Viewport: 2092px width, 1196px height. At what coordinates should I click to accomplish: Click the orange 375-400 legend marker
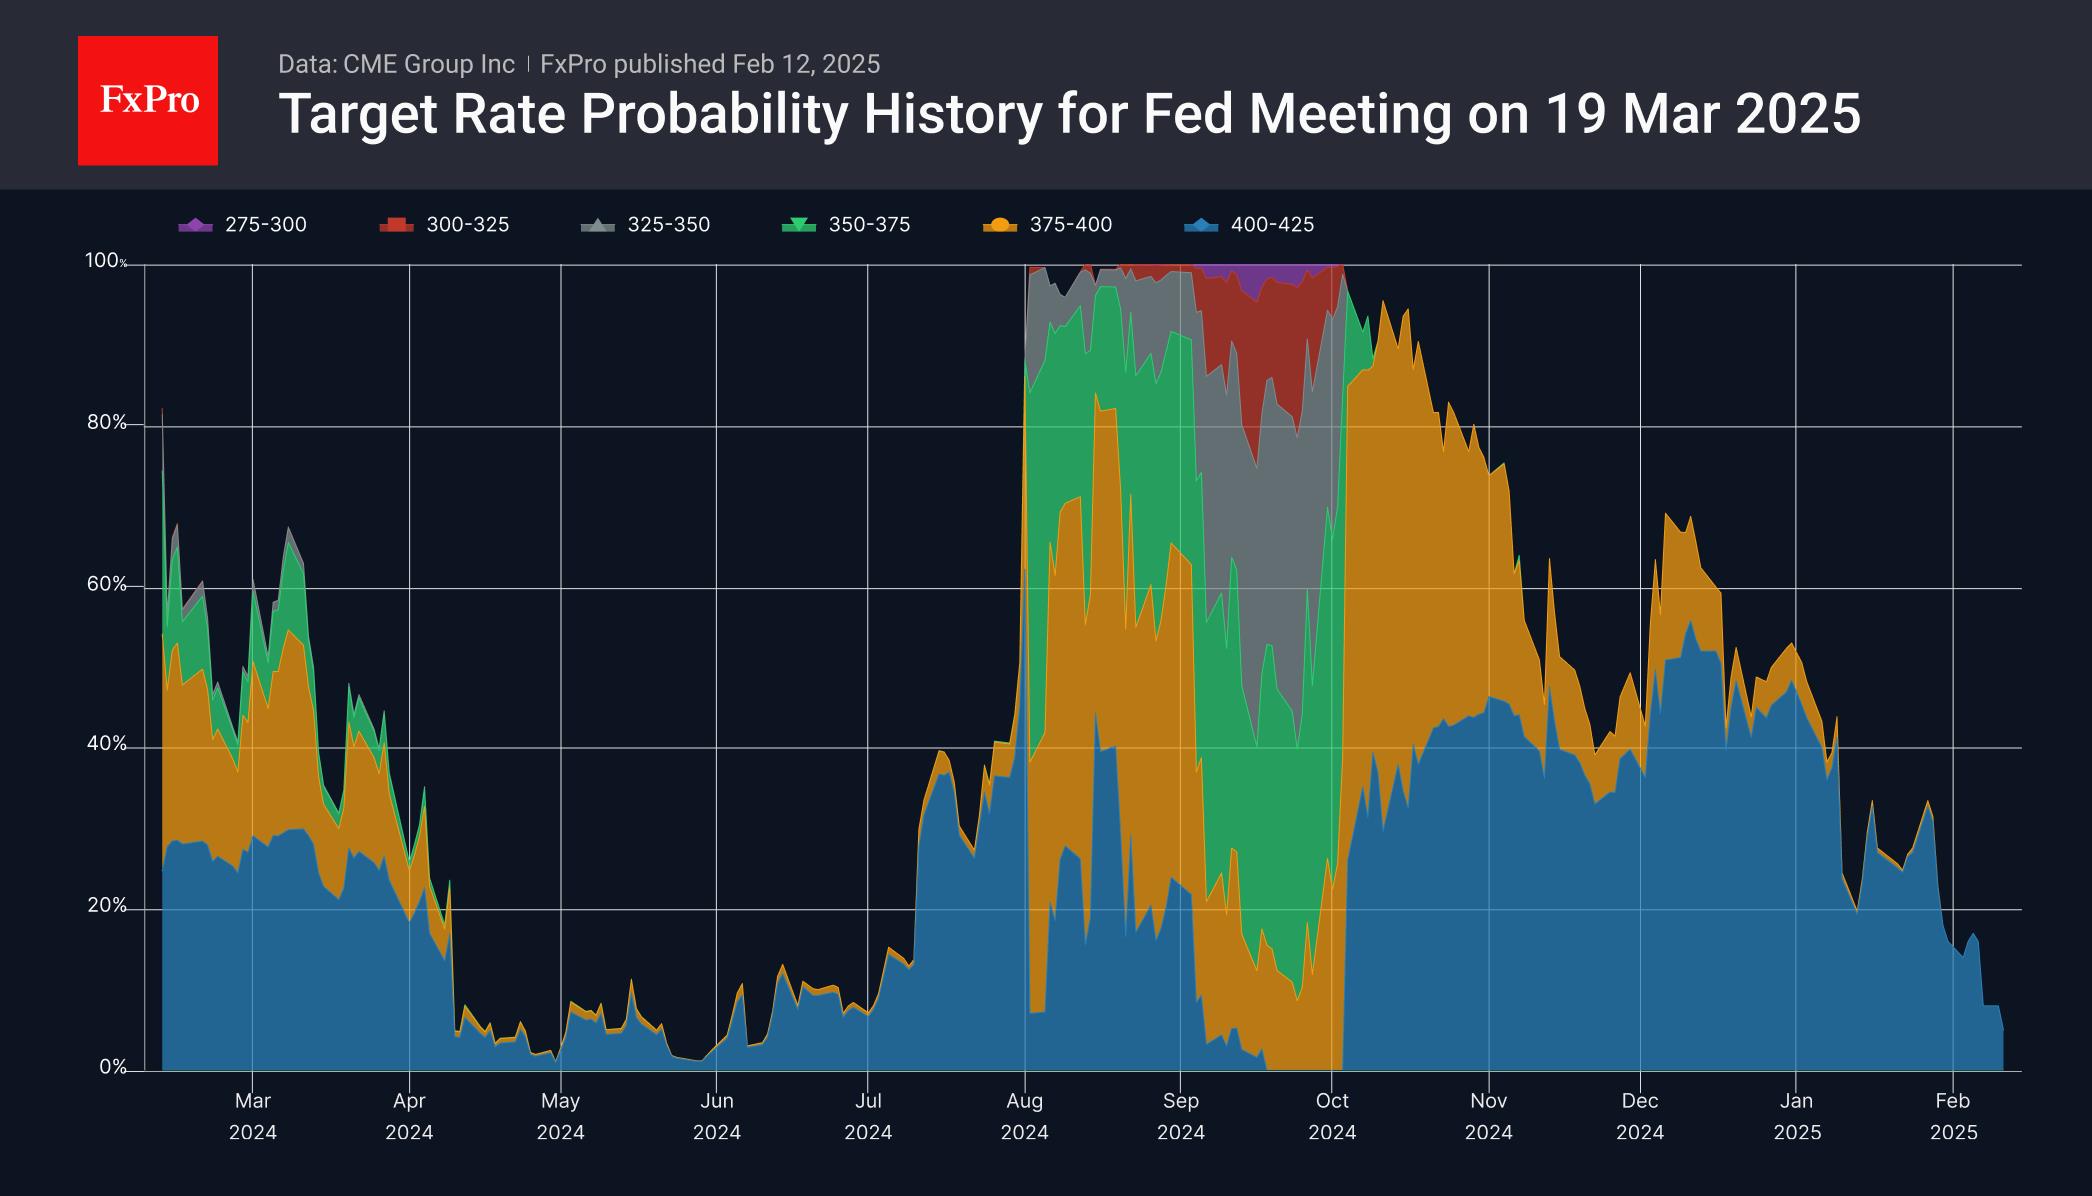[x=999, y=225]
